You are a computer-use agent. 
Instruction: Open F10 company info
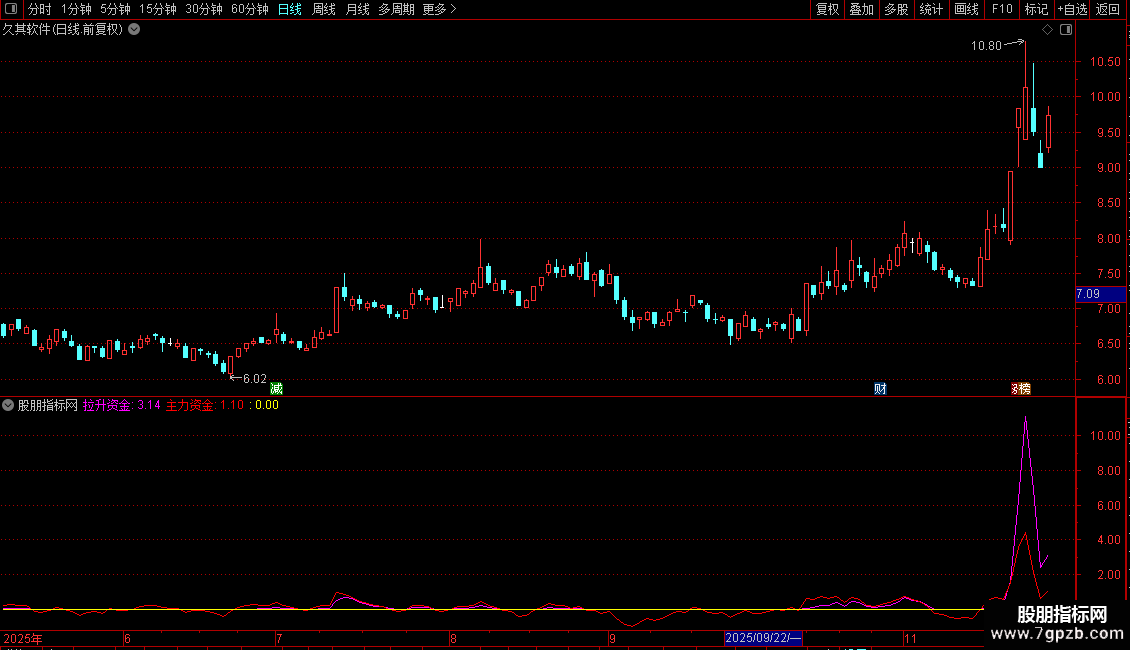click(x=1002, y=9)
